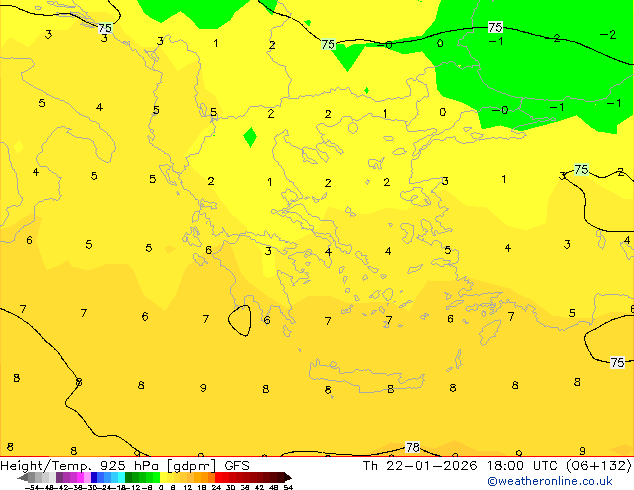Click the '54' label at the legend's right end
Screen dimensions: 634x490
pos(288,488)
